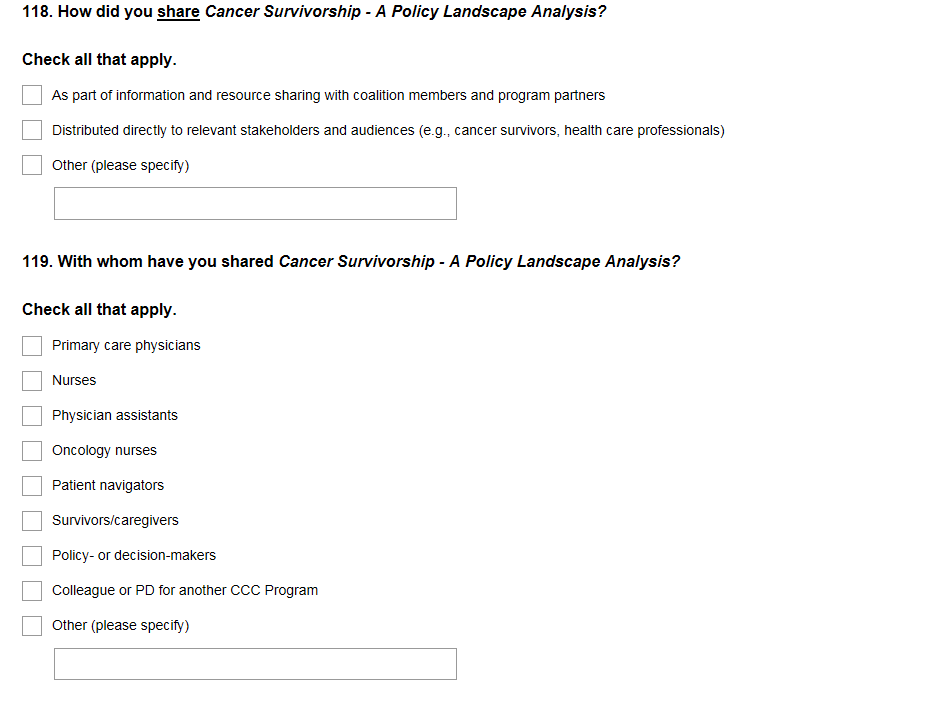Screen dimensions: 951x704
Task: Tick the Survivors/caregivers checkbox
Action: click(32, 521)
